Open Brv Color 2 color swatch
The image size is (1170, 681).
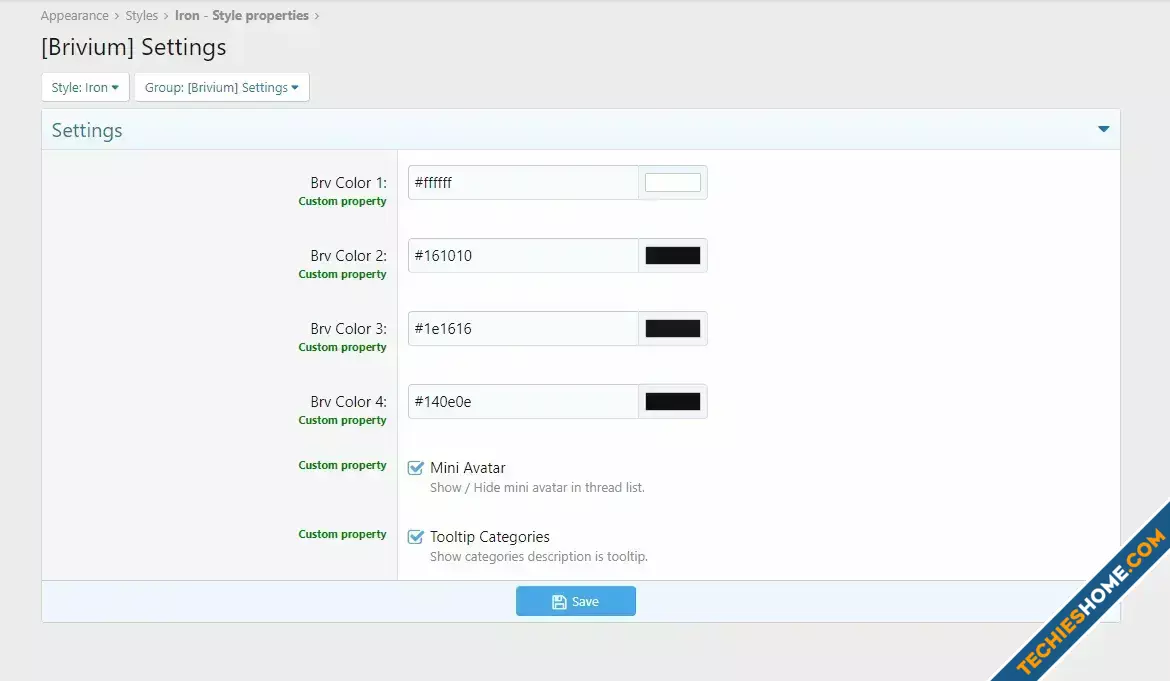672,256
